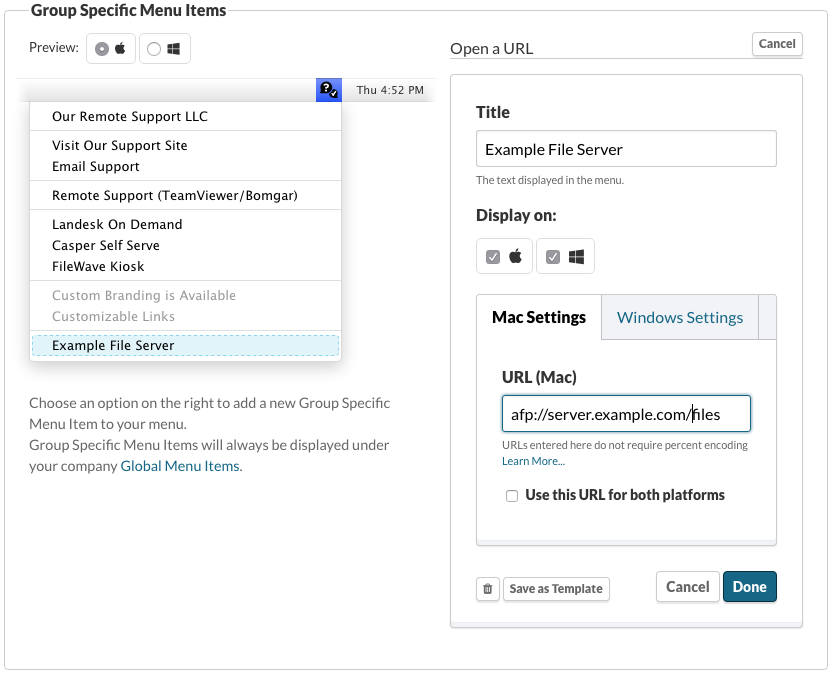This screenshot has width=831, height=673.
Task: Click the help icon in preview menu bar
Action: [329, 90]
